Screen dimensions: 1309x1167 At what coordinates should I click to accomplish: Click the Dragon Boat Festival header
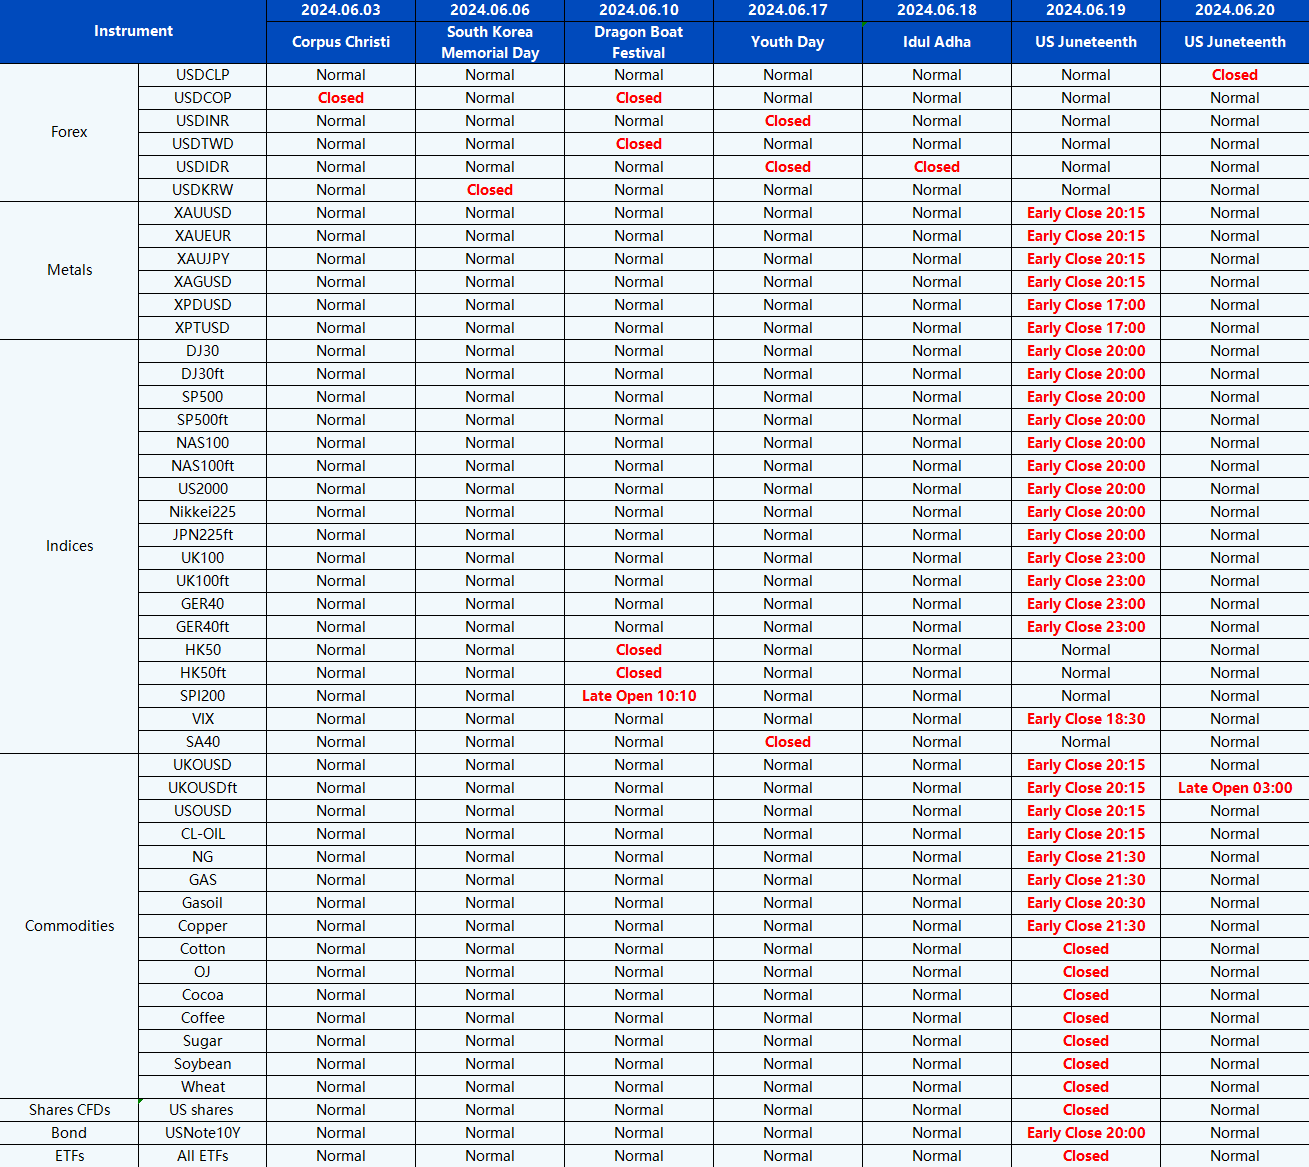click(638, 42)
